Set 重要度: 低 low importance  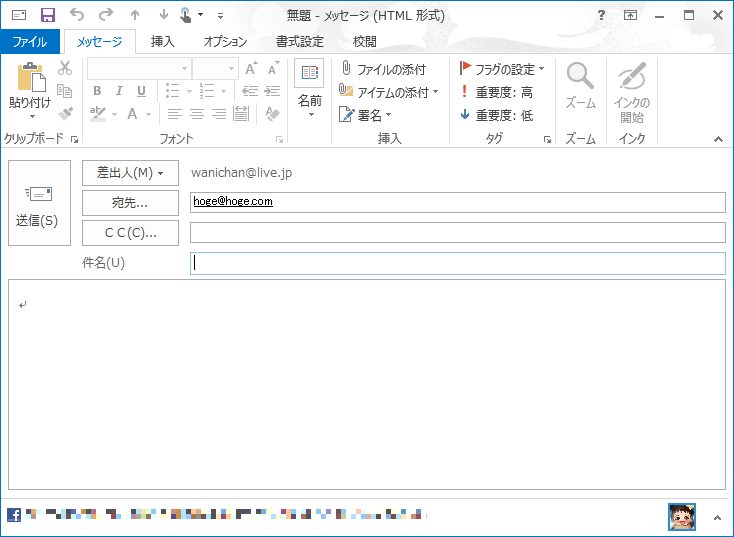497,115
